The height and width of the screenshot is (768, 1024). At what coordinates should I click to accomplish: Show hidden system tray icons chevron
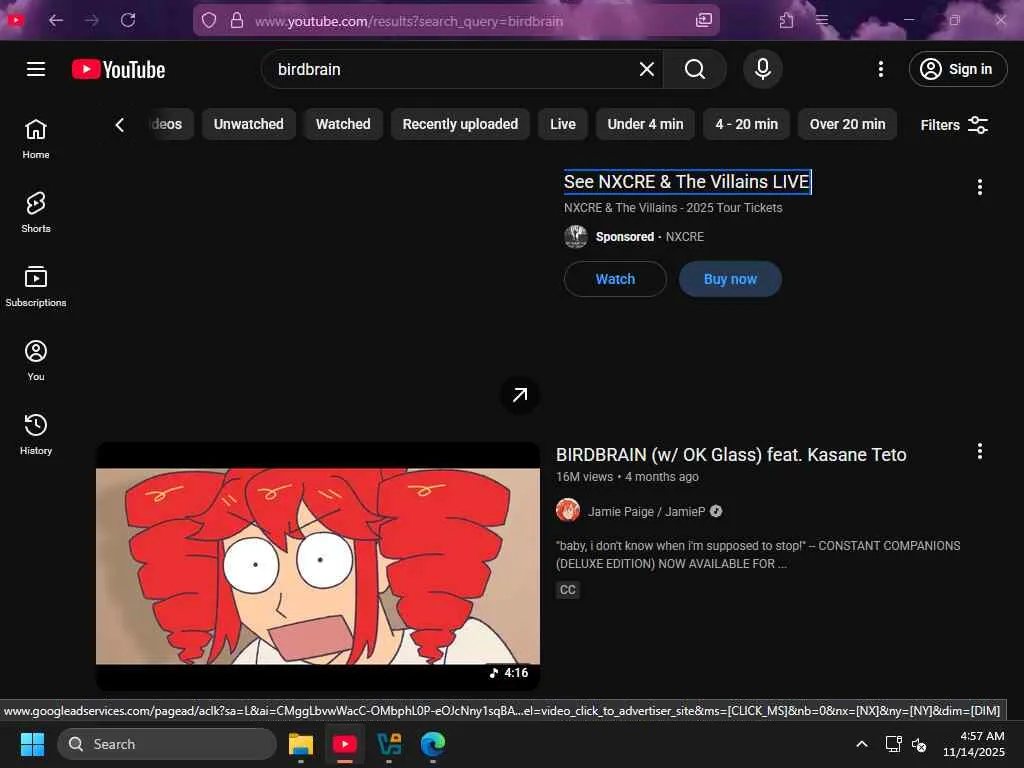point(862,744)
